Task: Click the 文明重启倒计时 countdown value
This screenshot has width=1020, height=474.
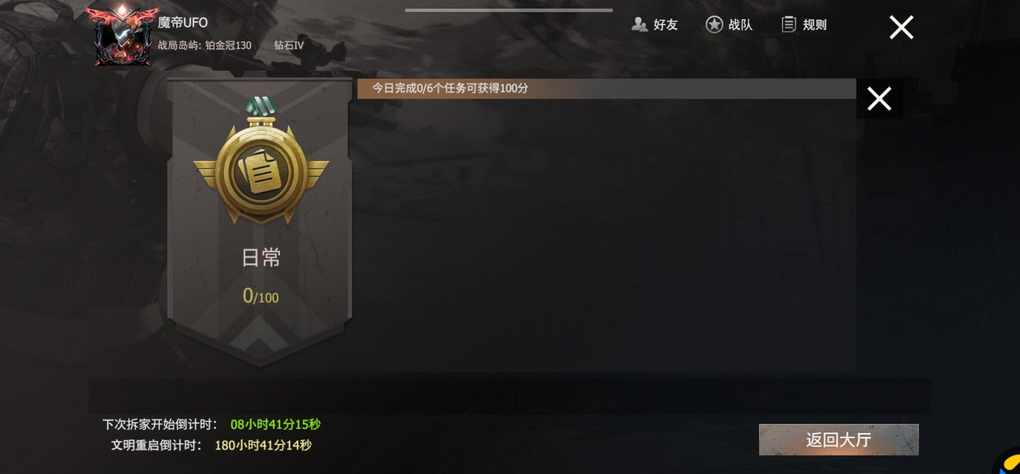Action: [x=263, y=445]
